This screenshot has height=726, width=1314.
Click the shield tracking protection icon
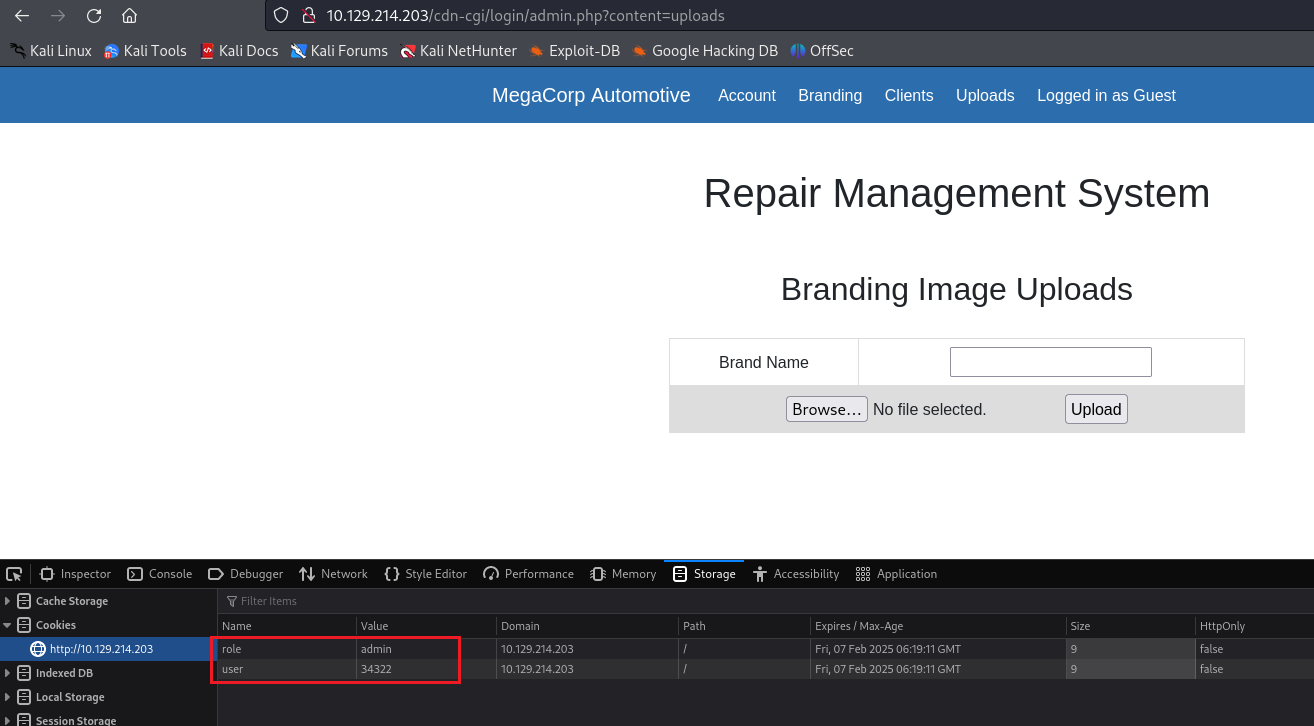(281, 15)
